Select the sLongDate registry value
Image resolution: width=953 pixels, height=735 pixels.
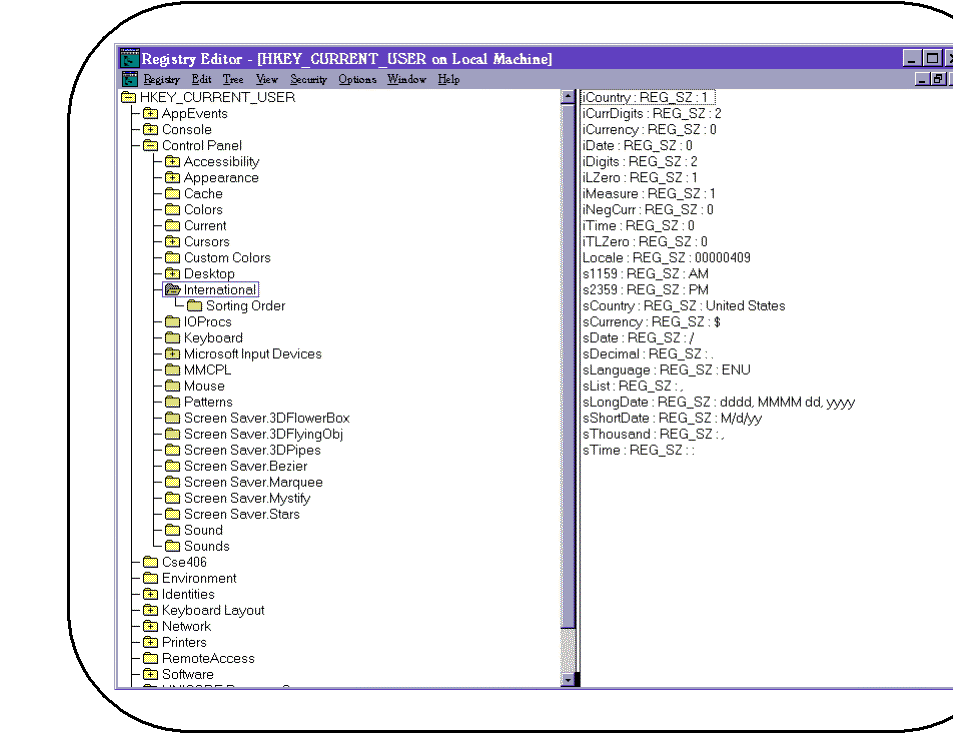(718, 402)
